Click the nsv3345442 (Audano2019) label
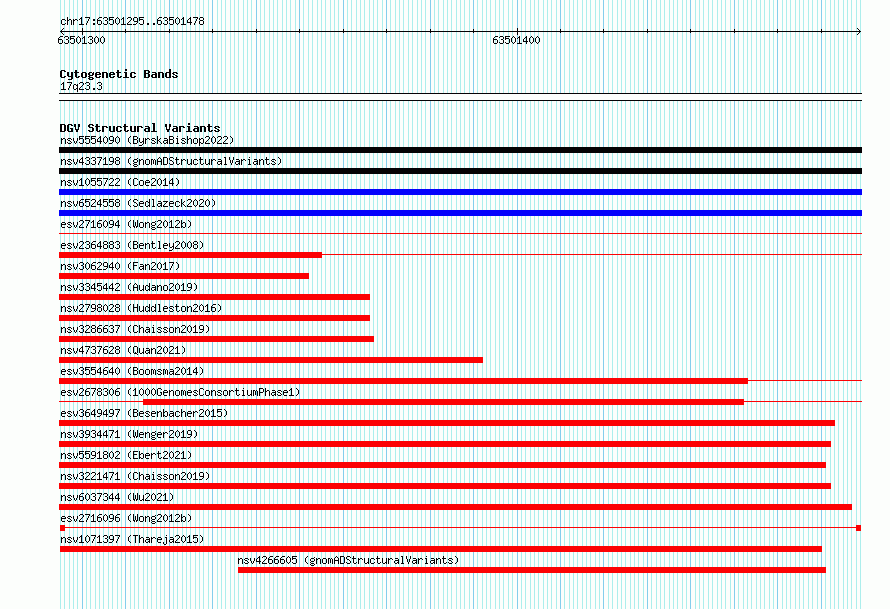 (129, 287)
